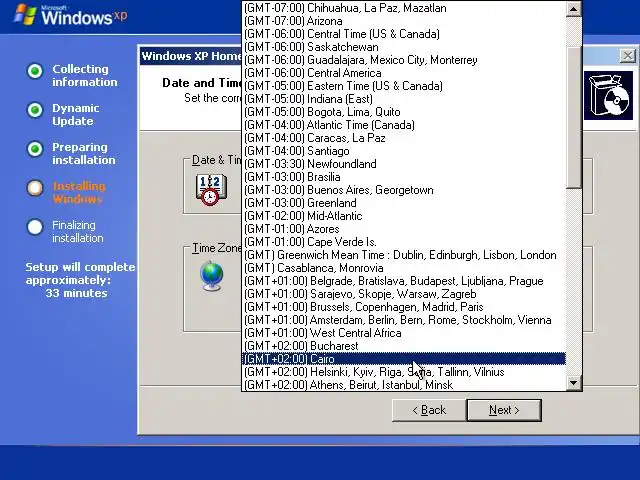Click the Installing Windows step indicator
The image size is (640, 480).
(35, 188)
